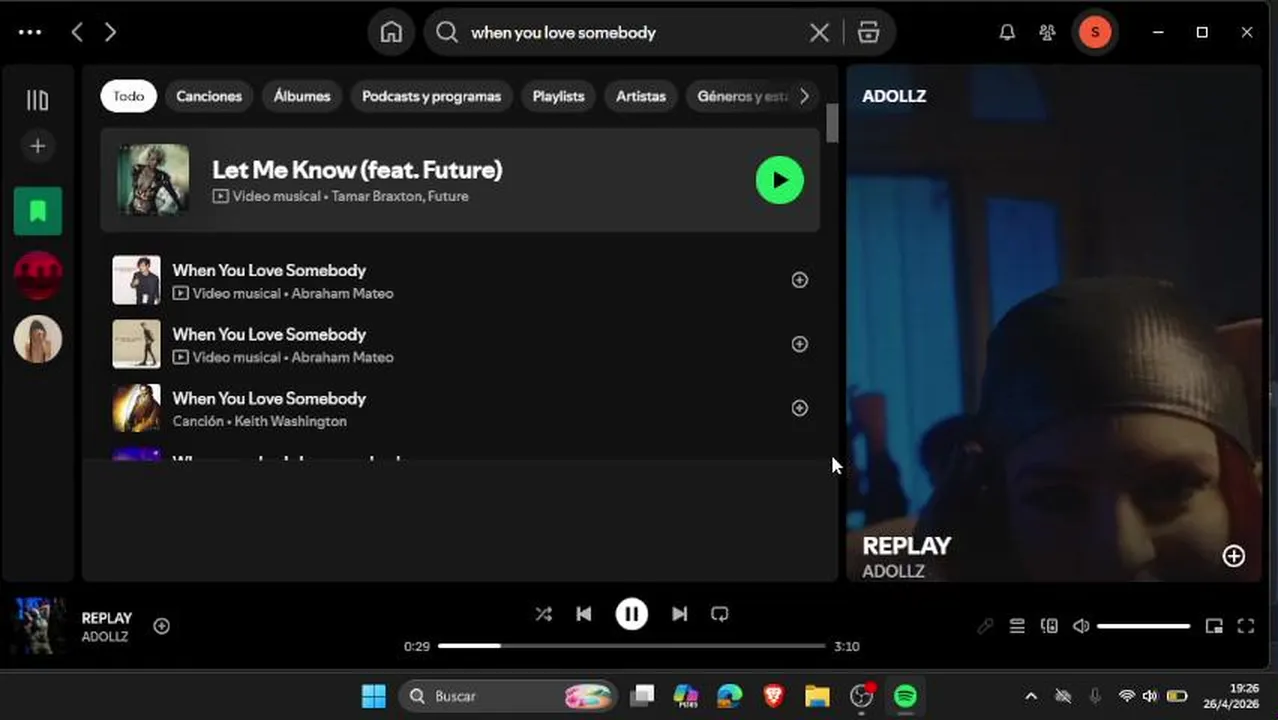Play Let Me Know with the green button
Image resolution: width=1278 pixels, height=720 pixels.
click(x=780, y=180)
